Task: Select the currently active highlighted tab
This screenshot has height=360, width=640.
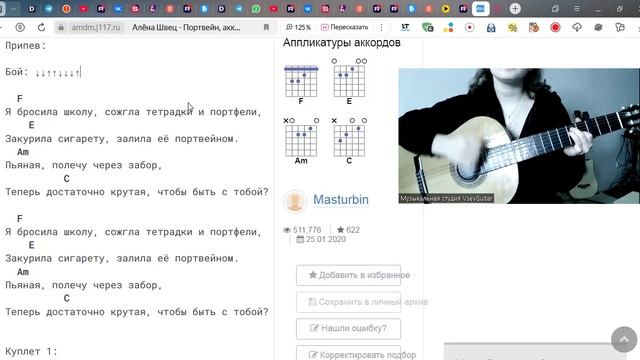Action: (480, 9)
